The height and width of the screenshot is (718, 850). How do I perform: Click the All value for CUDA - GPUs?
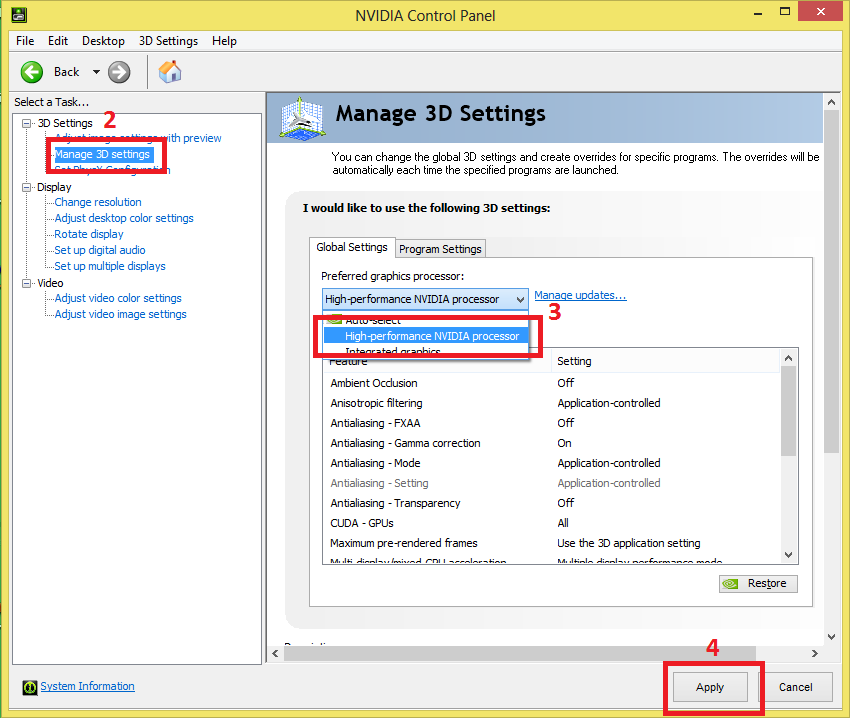pos(563,523)
